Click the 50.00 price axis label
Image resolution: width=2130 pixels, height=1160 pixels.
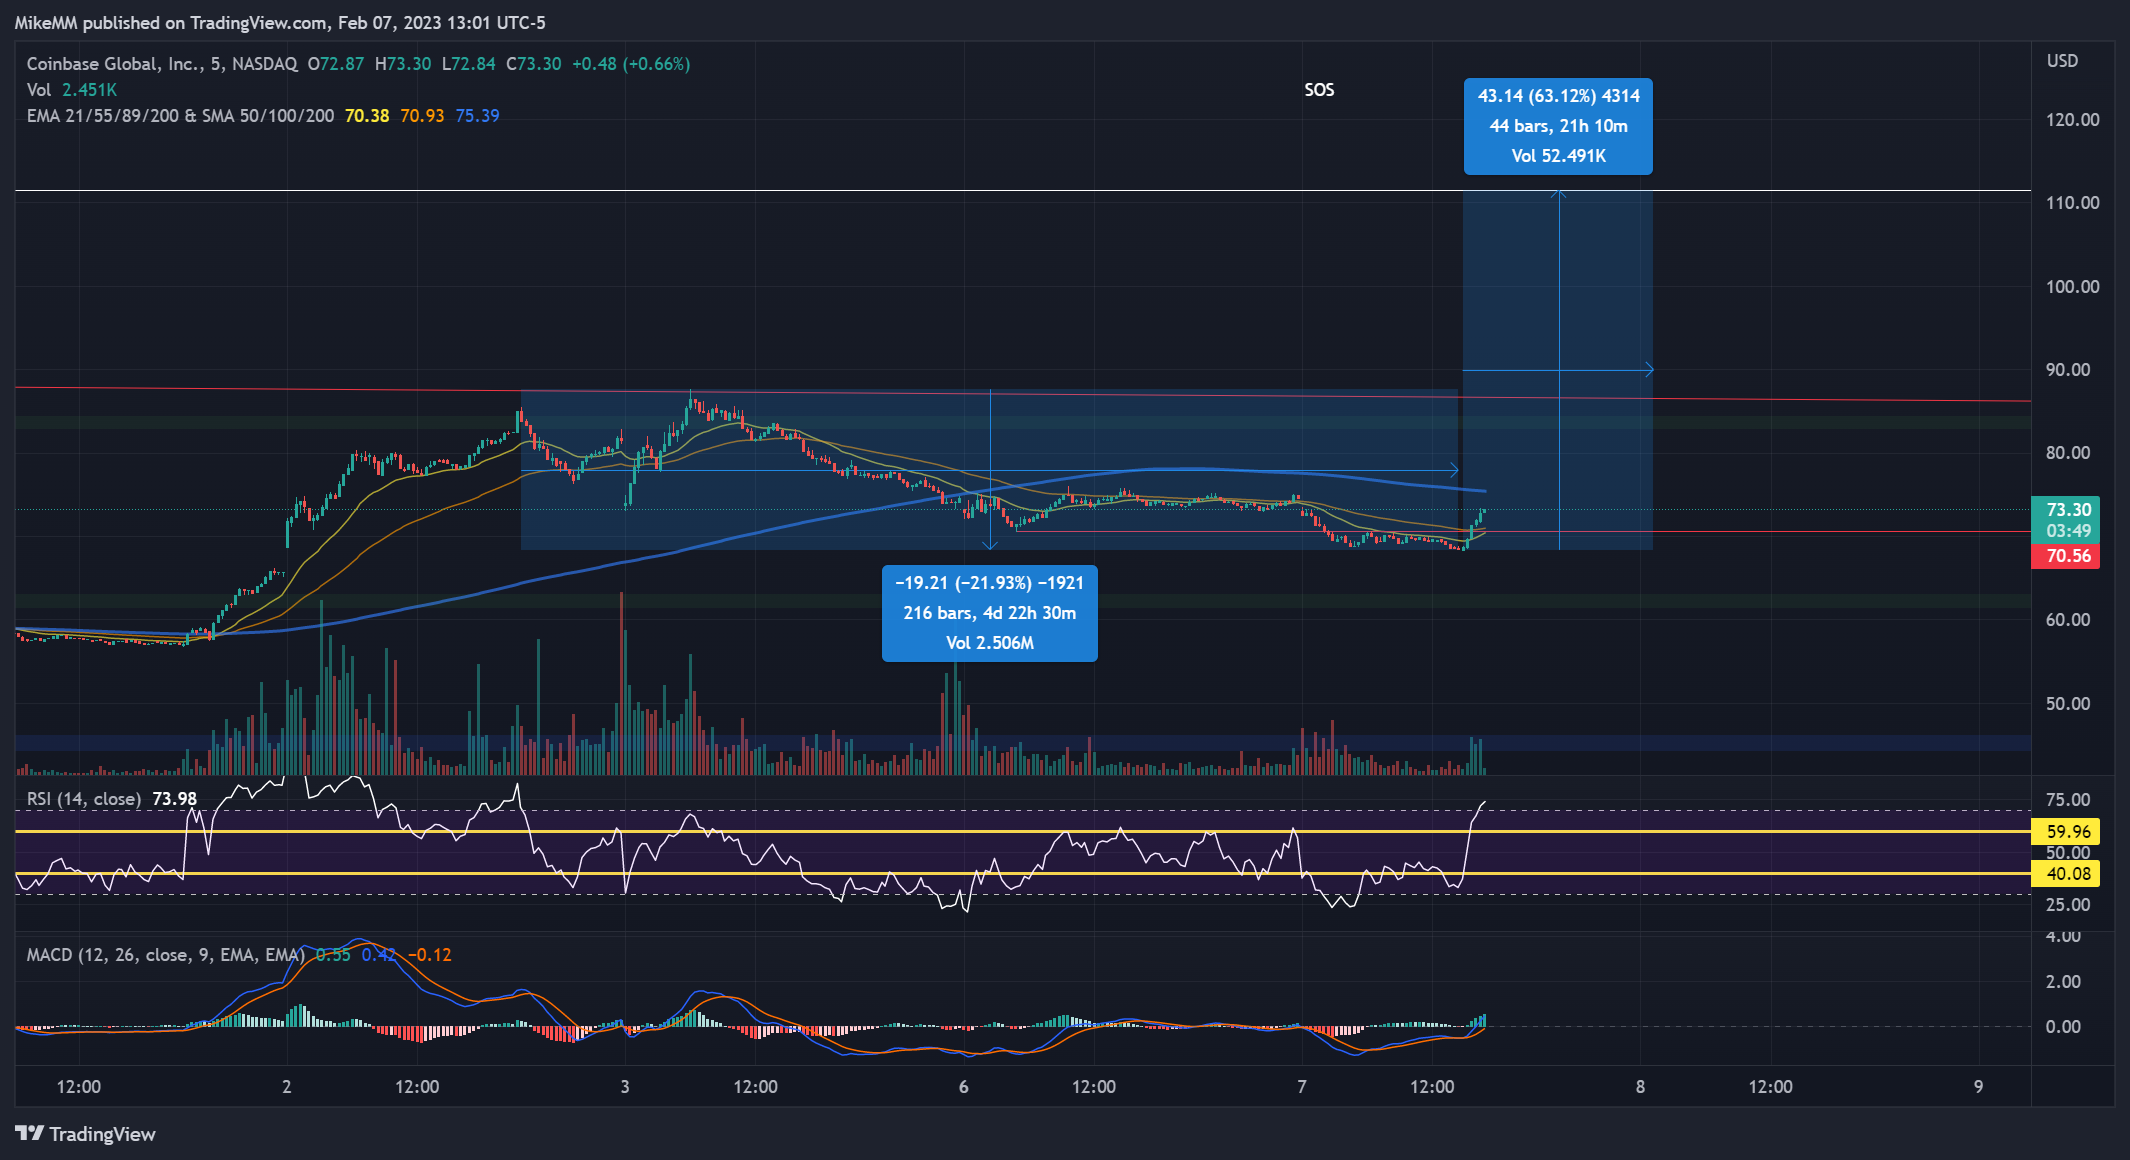pos(2067,704)
